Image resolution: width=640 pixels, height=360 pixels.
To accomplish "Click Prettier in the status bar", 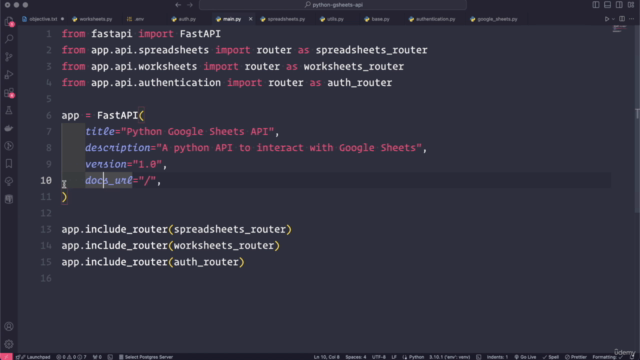I will (575, 357).
